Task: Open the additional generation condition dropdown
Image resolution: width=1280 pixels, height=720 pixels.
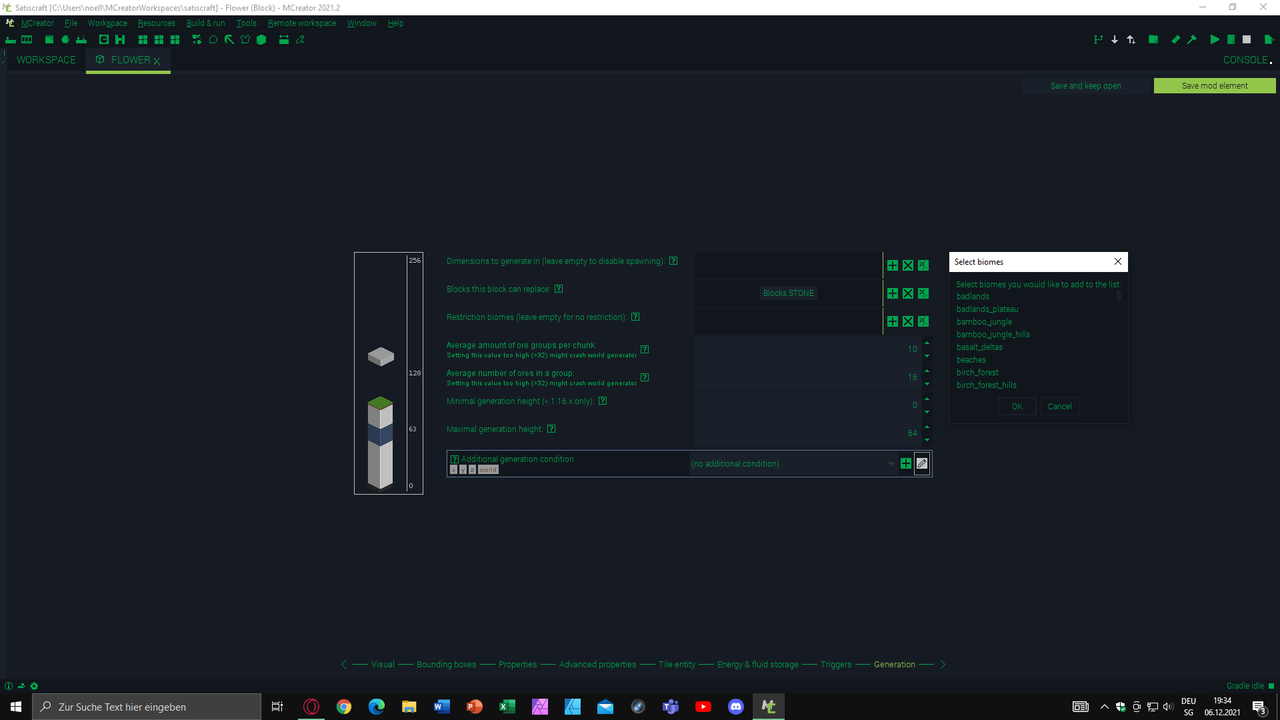Action: pos(792,464)
